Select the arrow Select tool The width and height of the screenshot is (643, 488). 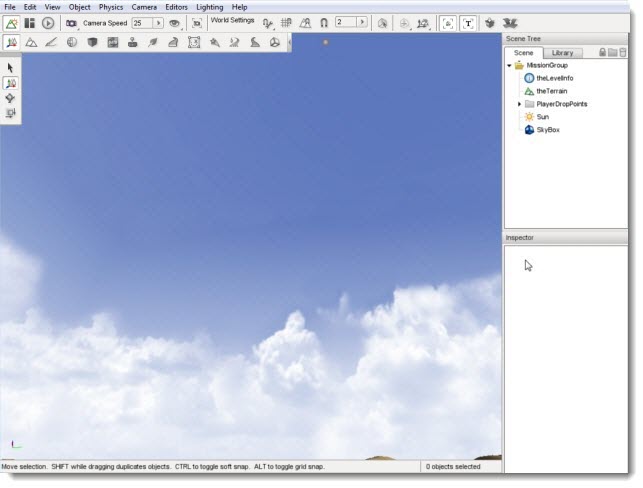click(10, 68)
